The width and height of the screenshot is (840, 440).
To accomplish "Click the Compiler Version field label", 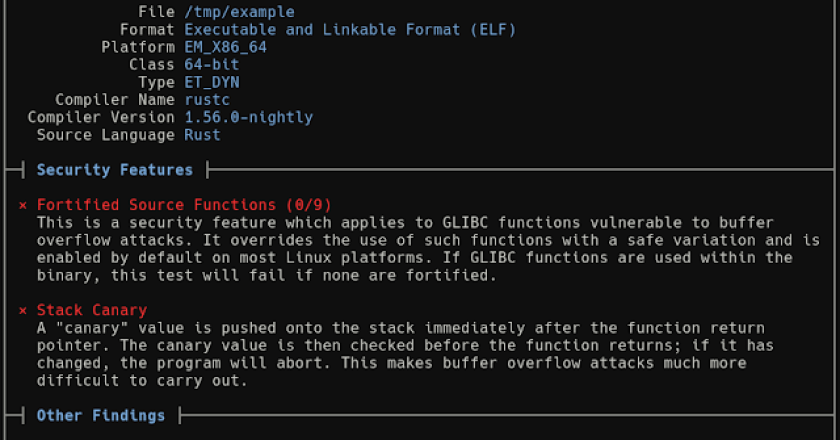I will click(101, 117).
